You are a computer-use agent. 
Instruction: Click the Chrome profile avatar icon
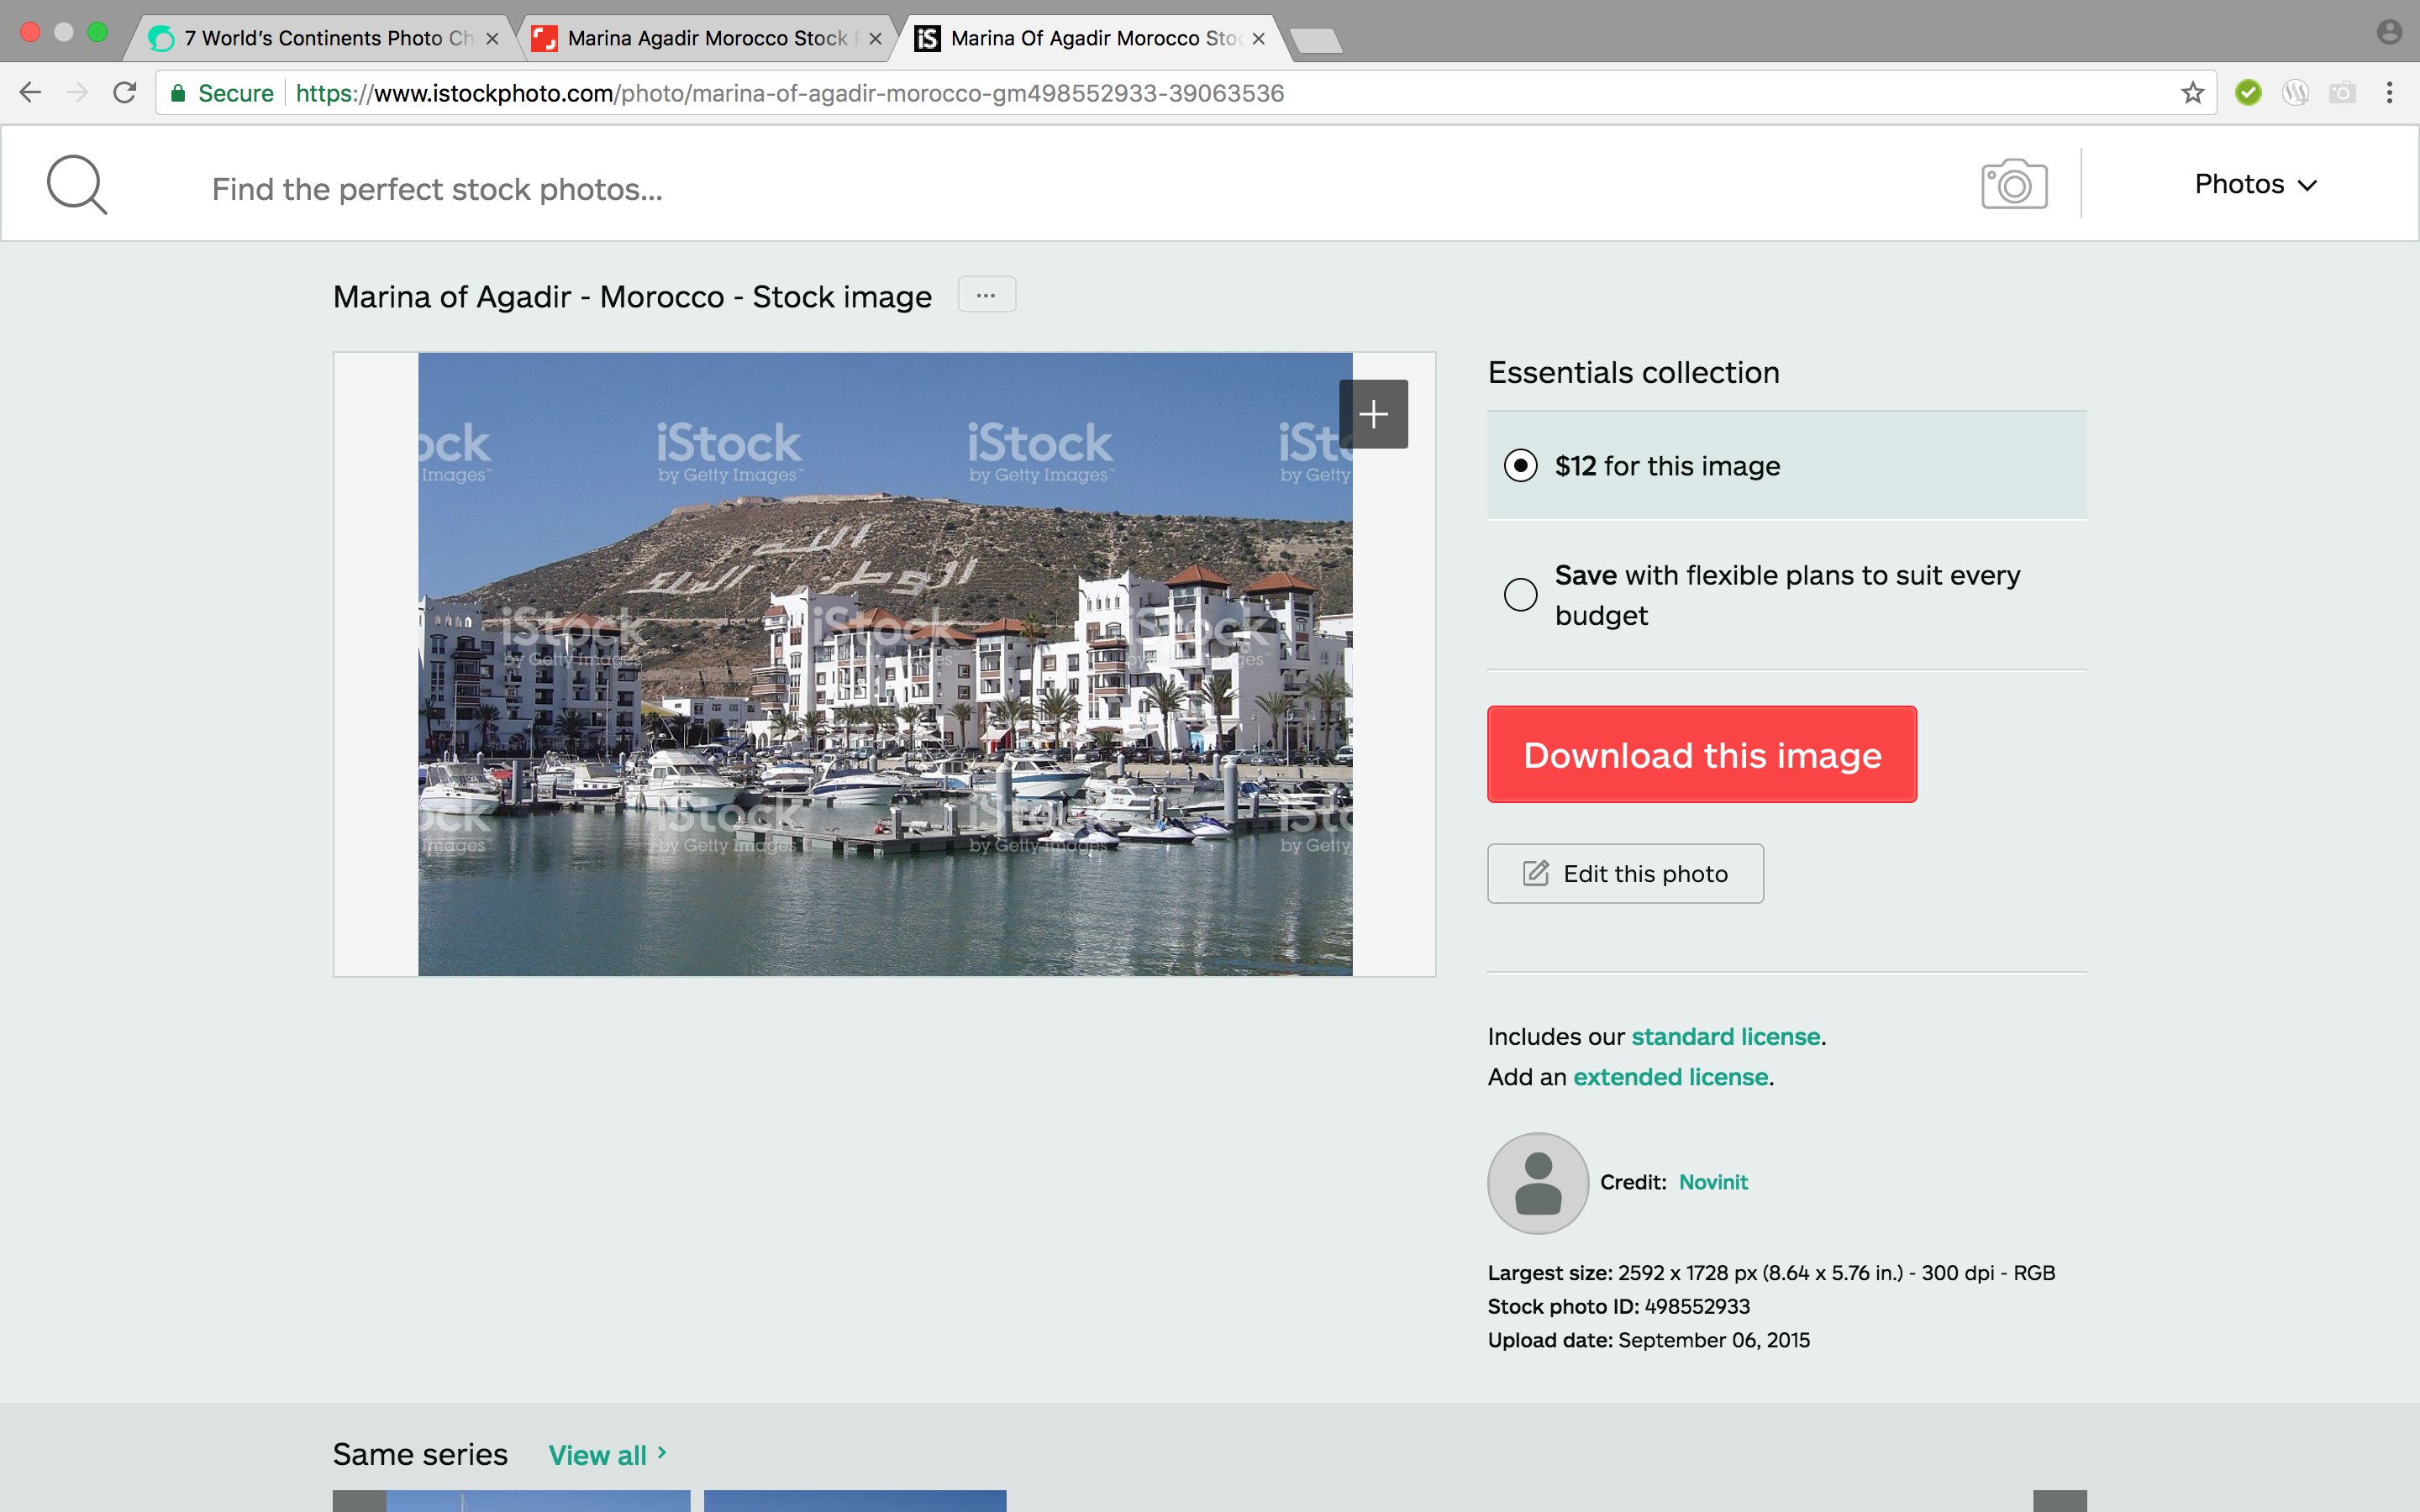click(x=2389, y=32)
